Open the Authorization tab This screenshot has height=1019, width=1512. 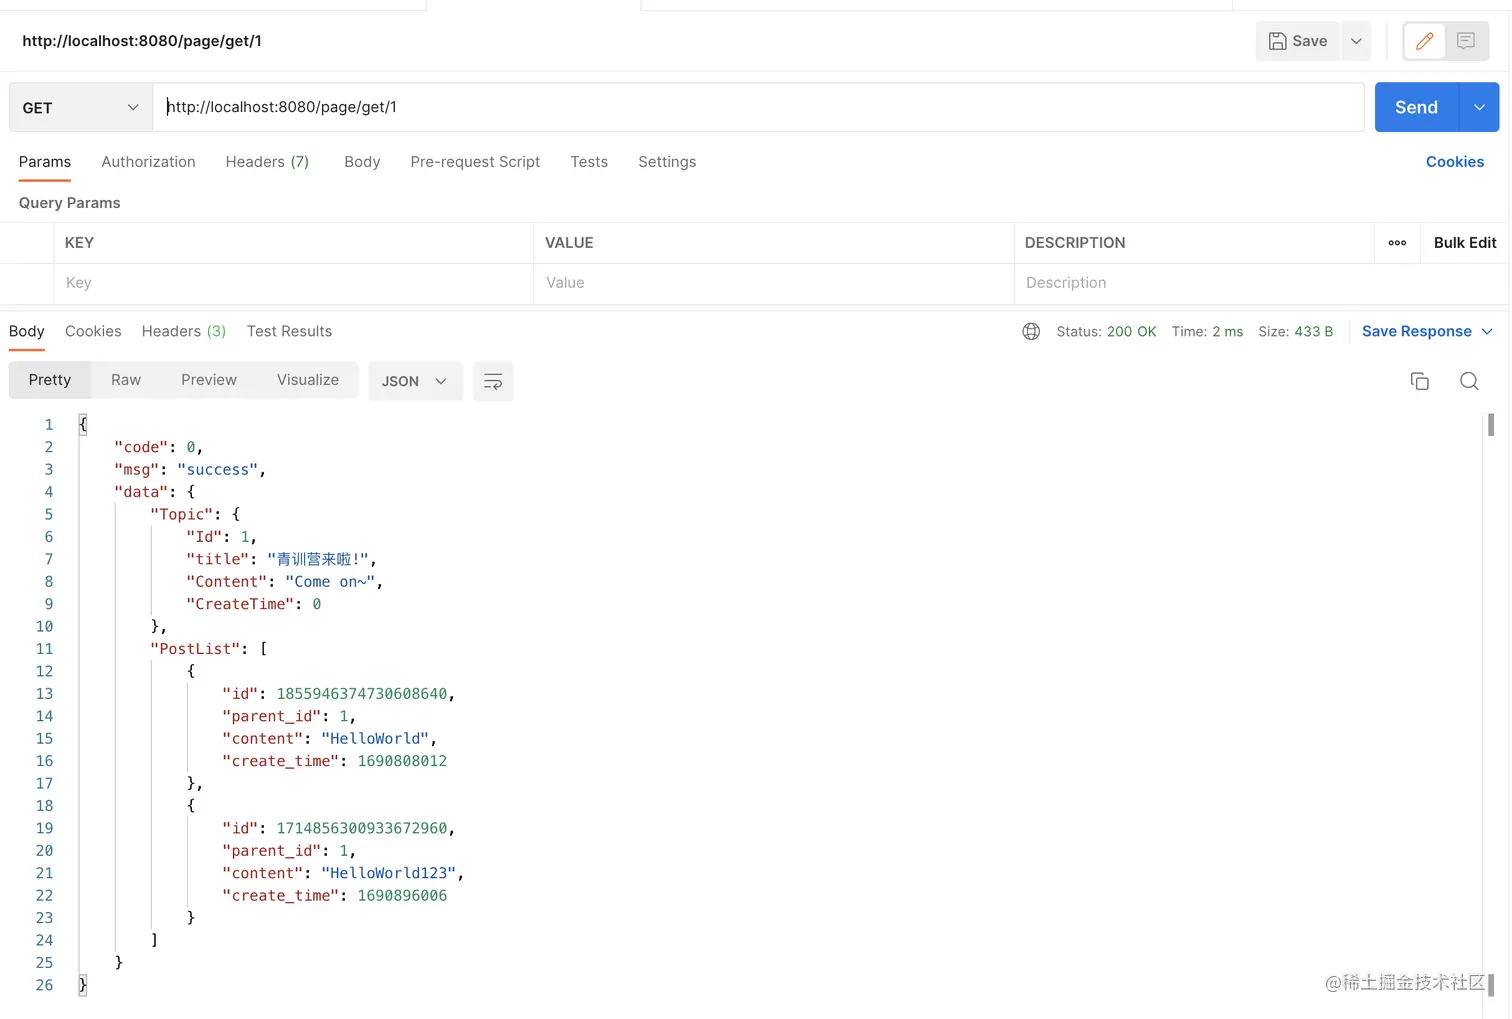point(148,162)
